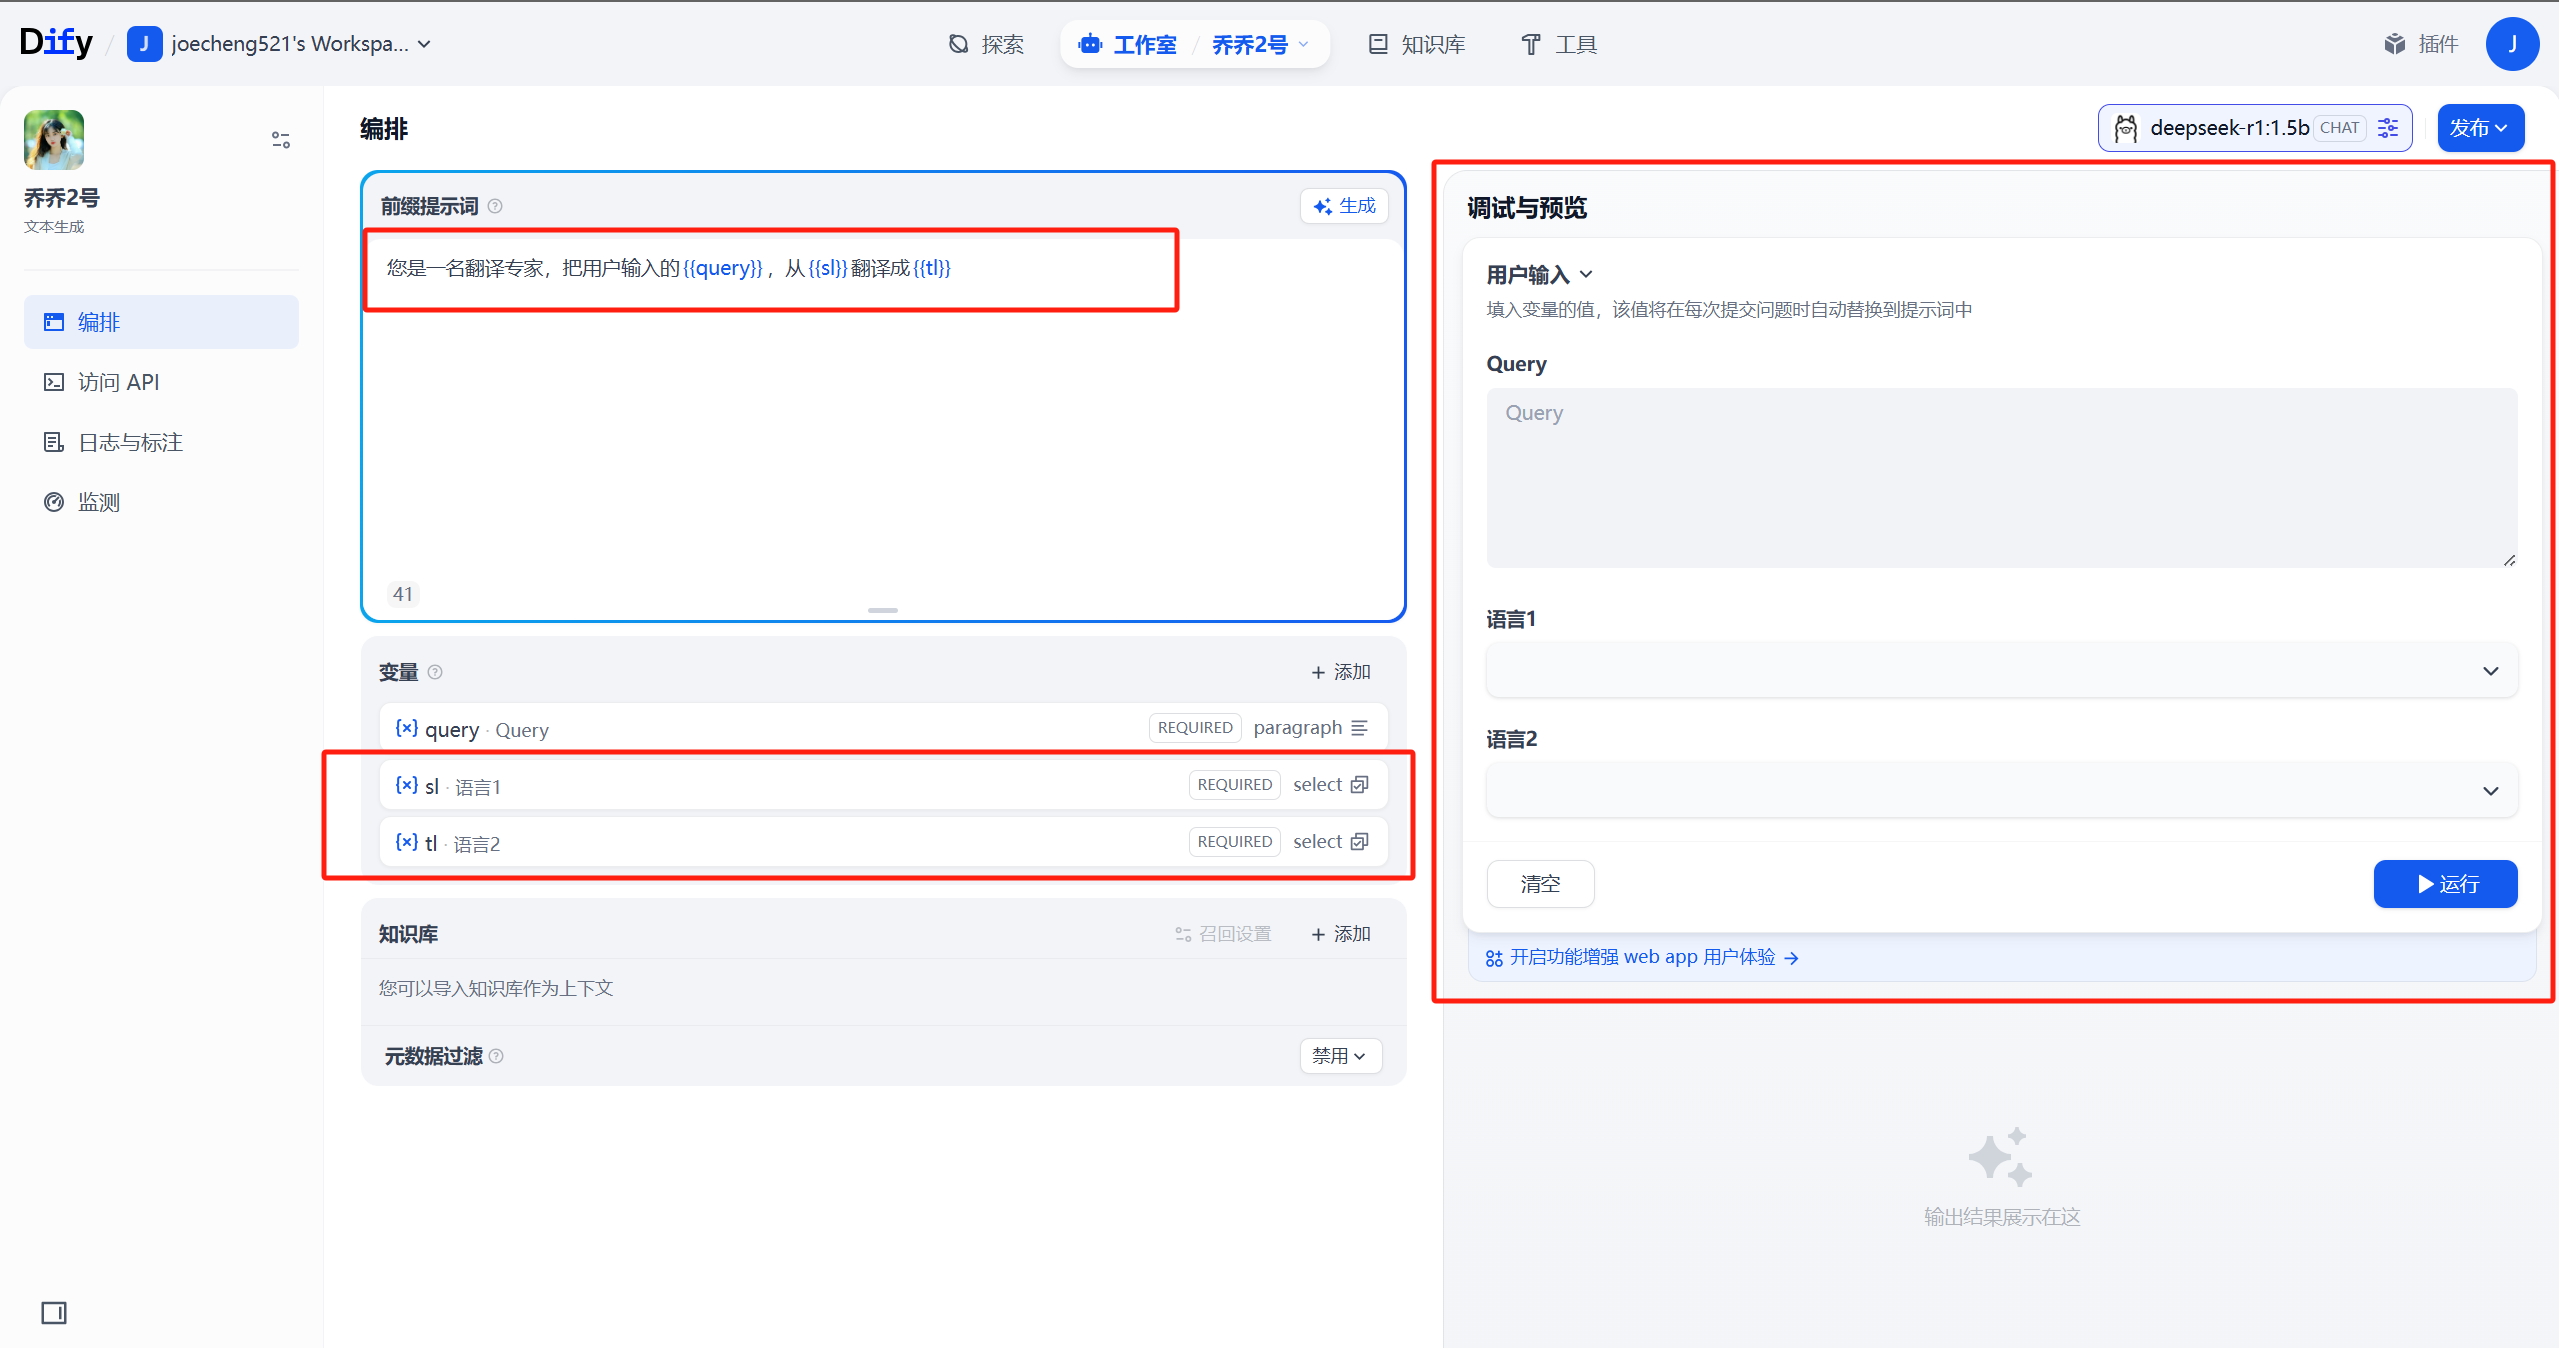Click help icon next to 前缀提示词
The image size is (2559, 1348).
click(x=495, y=206)
